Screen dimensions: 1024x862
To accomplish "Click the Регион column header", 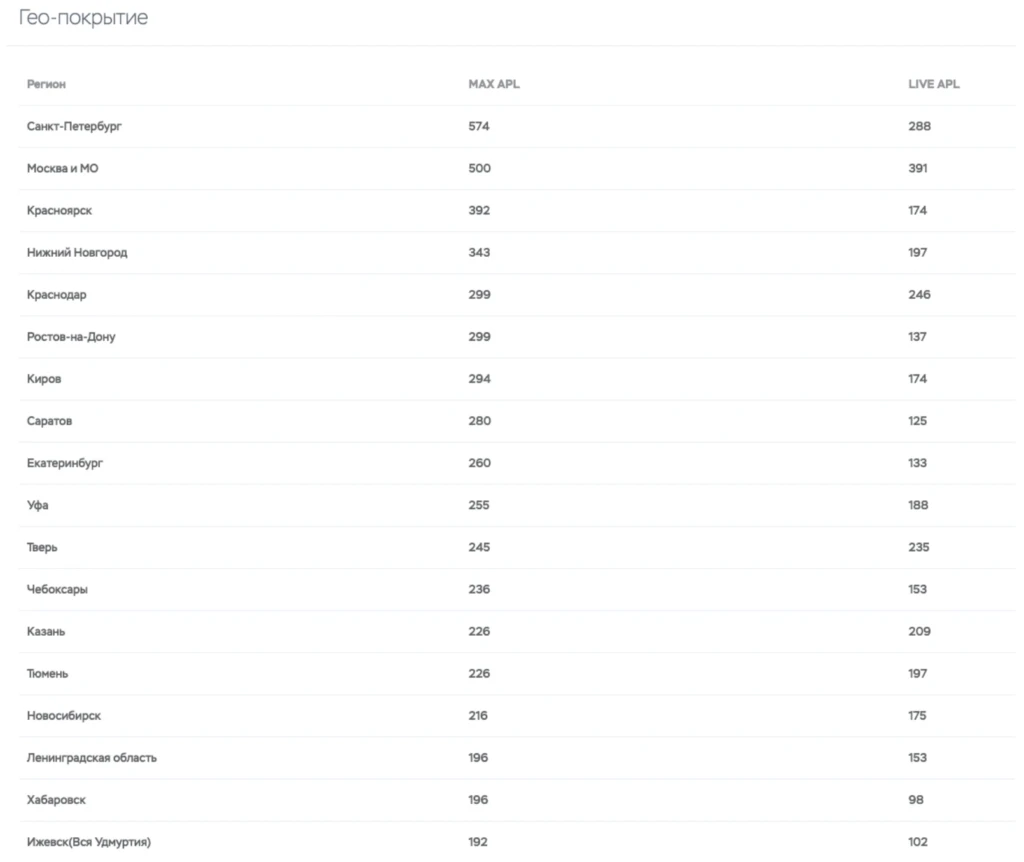I will 46,84.
